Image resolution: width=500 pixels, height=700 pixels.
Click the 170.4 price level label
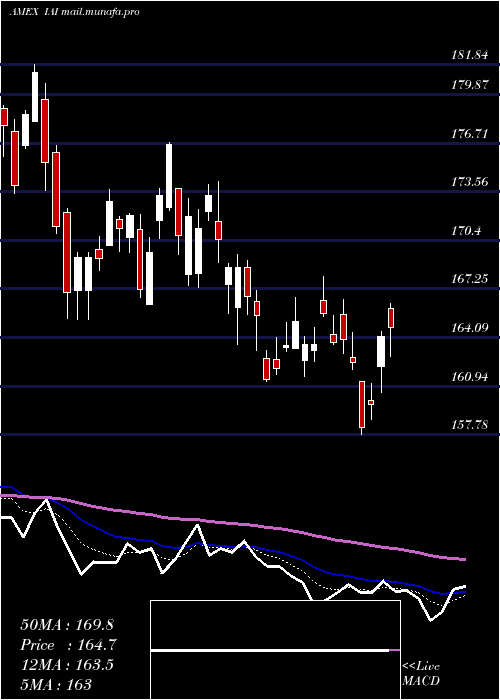466,231
